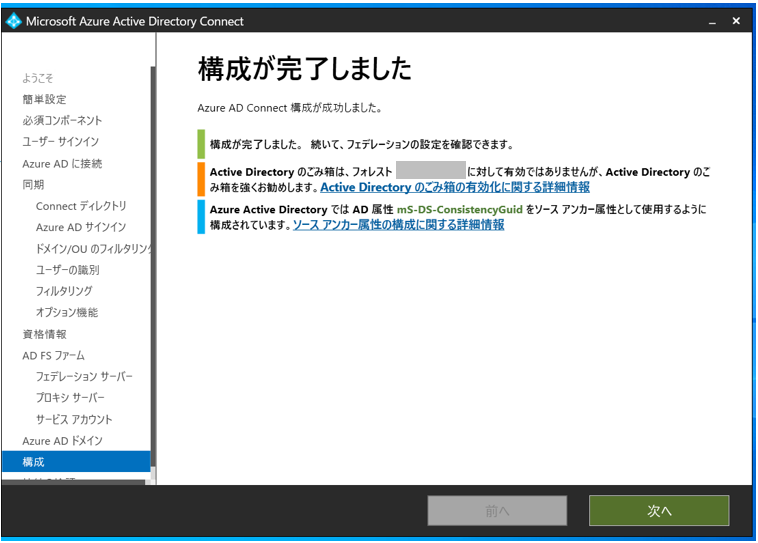Open プロキシ サーバー sub-step
This screenshot has height=543, width=758.
70,397
